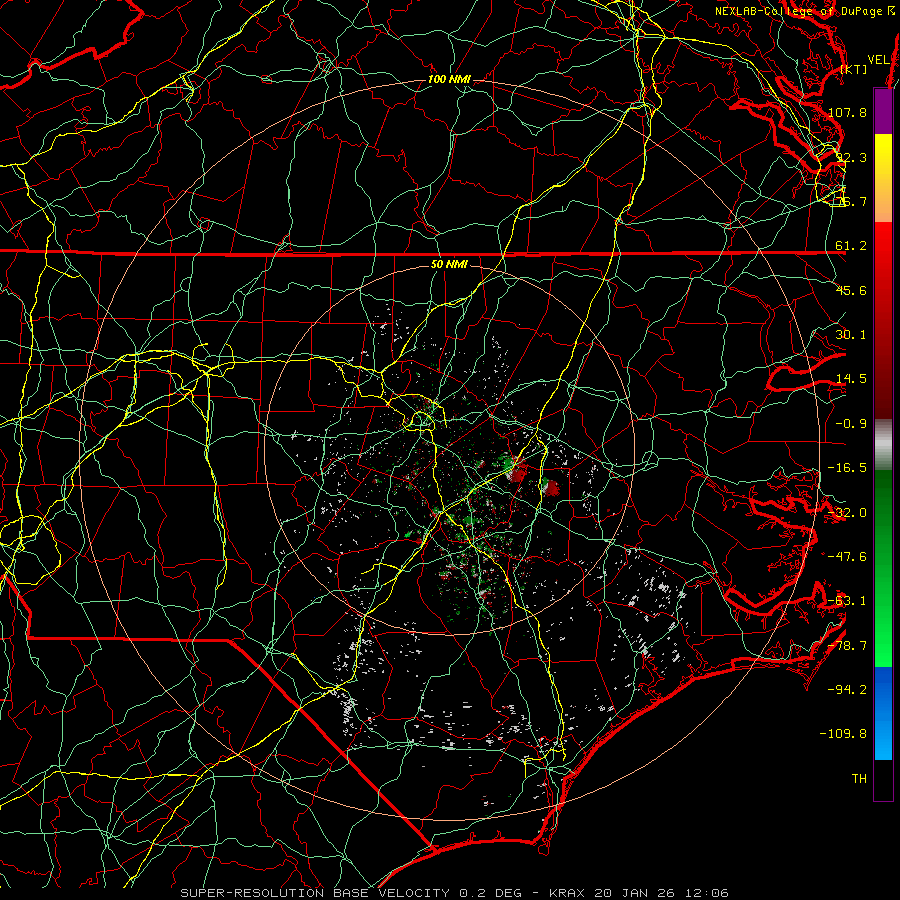The height and width of the screenshot is (900, 900).
Task: Pick the red segment of the velocity scale
Action: [x=883, y=320]
